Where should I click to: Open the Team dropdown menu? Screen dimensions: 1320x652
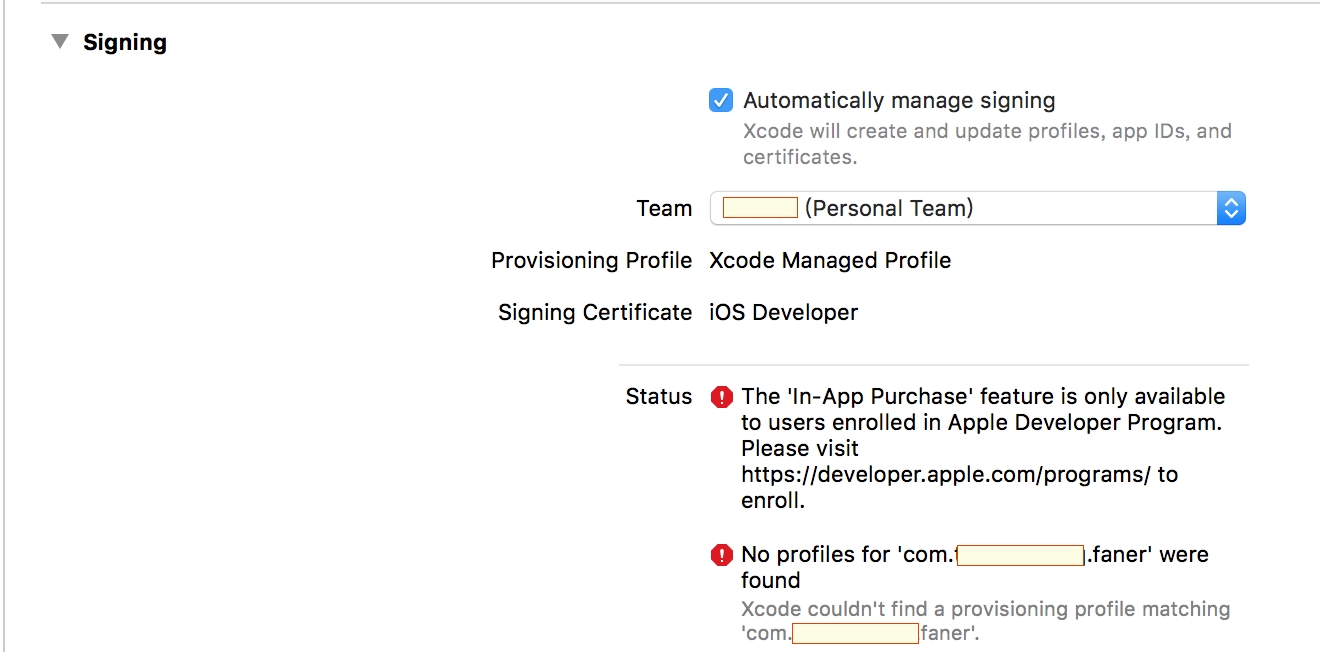(x=977, y=208)
